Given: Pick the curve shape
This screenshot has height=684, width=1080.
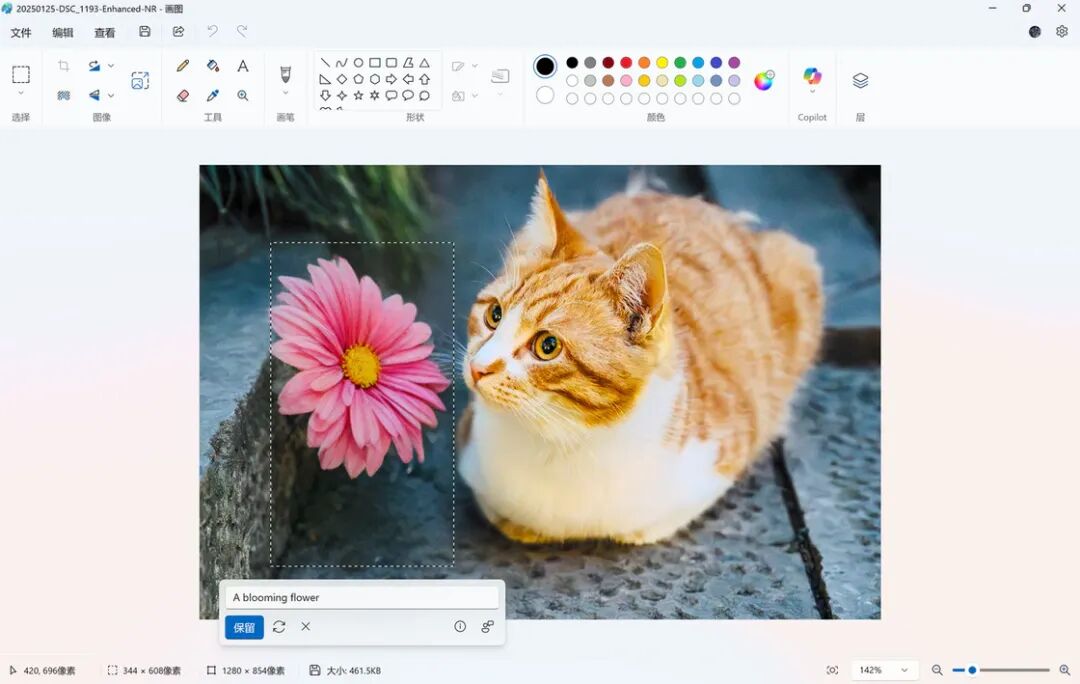Looking at the screenshot, I should [342, 63].
